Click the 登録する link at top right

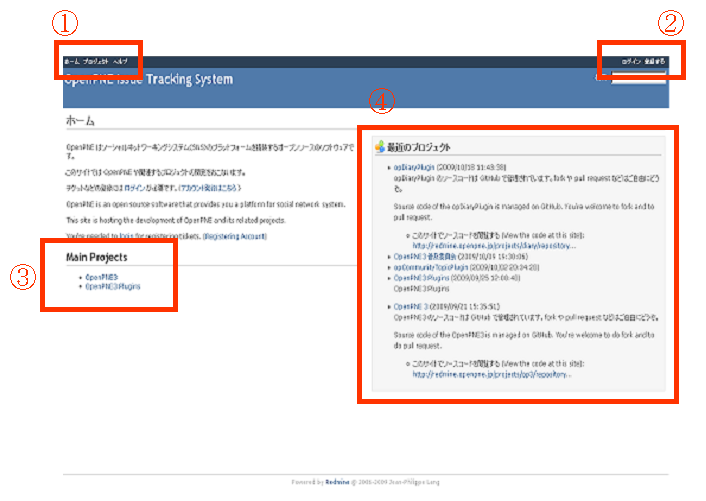(655, 61)
